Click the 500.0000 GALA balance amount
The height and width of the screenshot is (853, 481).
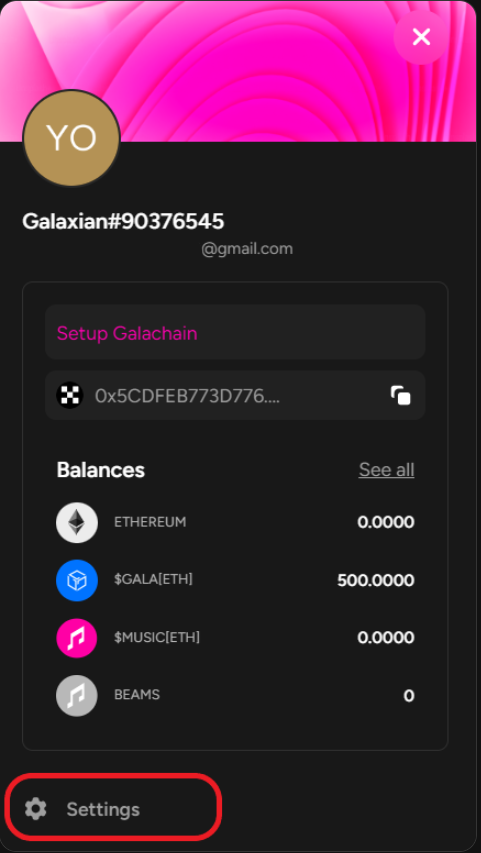click(375, 580)
